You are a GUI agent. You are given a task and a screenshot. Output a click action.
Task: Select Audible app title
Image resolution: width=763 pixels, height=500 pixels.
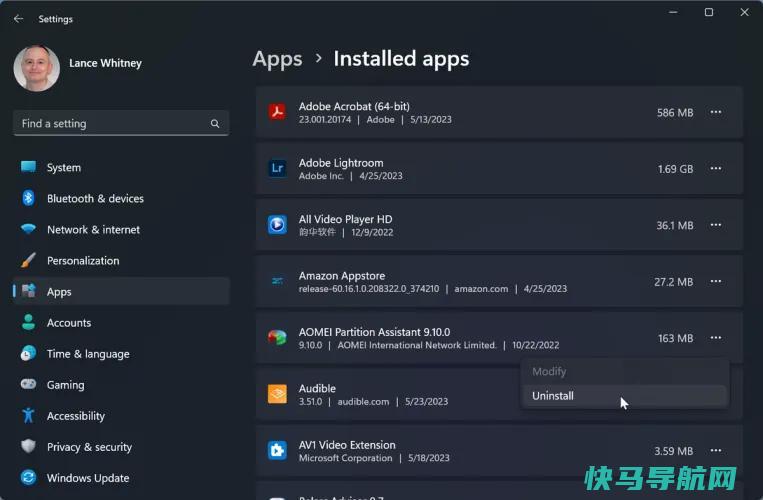point(317,389)
